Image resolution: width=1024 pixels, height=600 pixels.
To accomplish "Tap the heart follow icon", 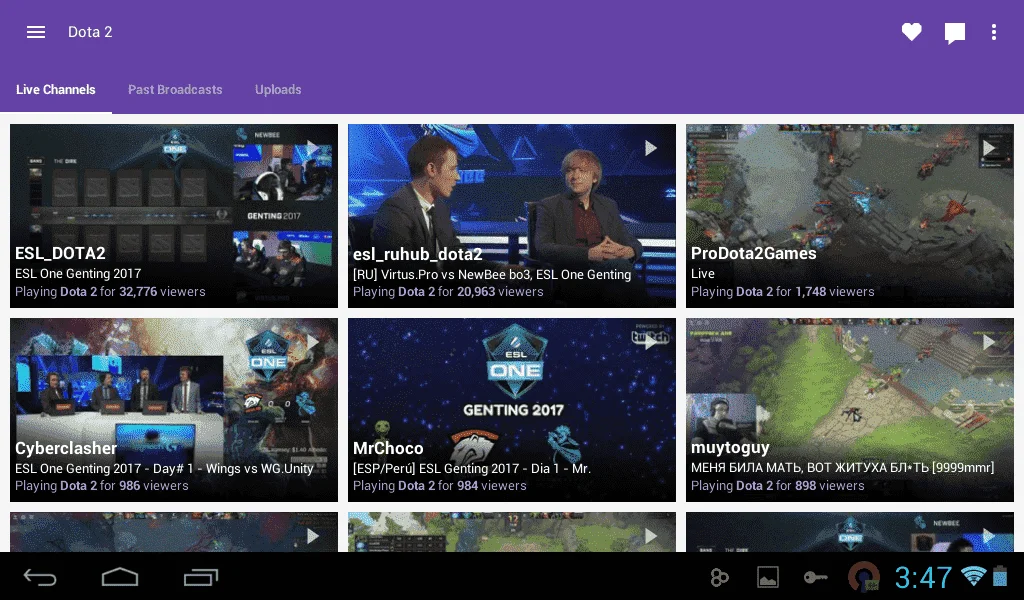I will click(x=912, y=32).
